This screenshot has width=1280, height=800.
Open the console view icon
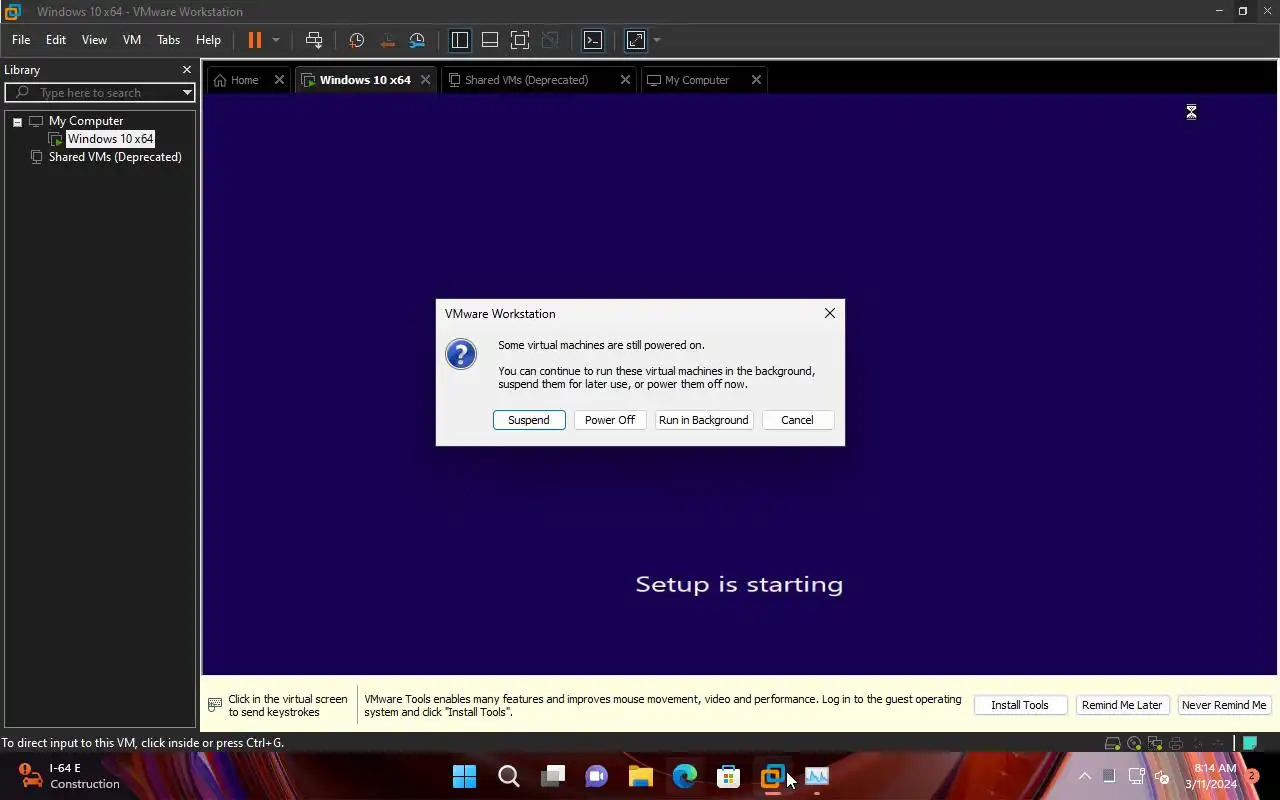593,40
